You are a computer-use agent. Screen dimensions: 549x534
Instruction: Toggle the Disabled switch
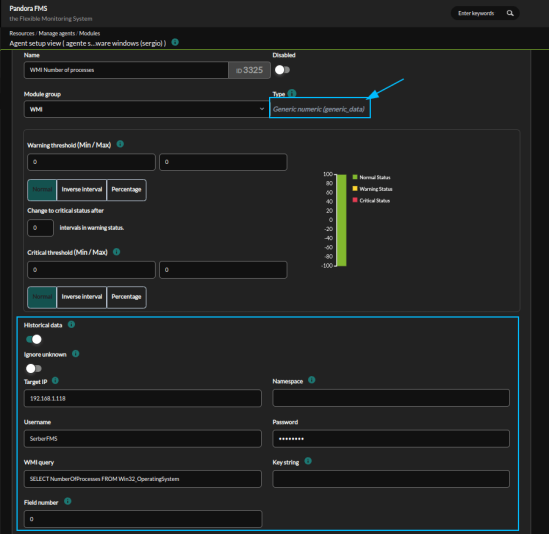point(282,70)
